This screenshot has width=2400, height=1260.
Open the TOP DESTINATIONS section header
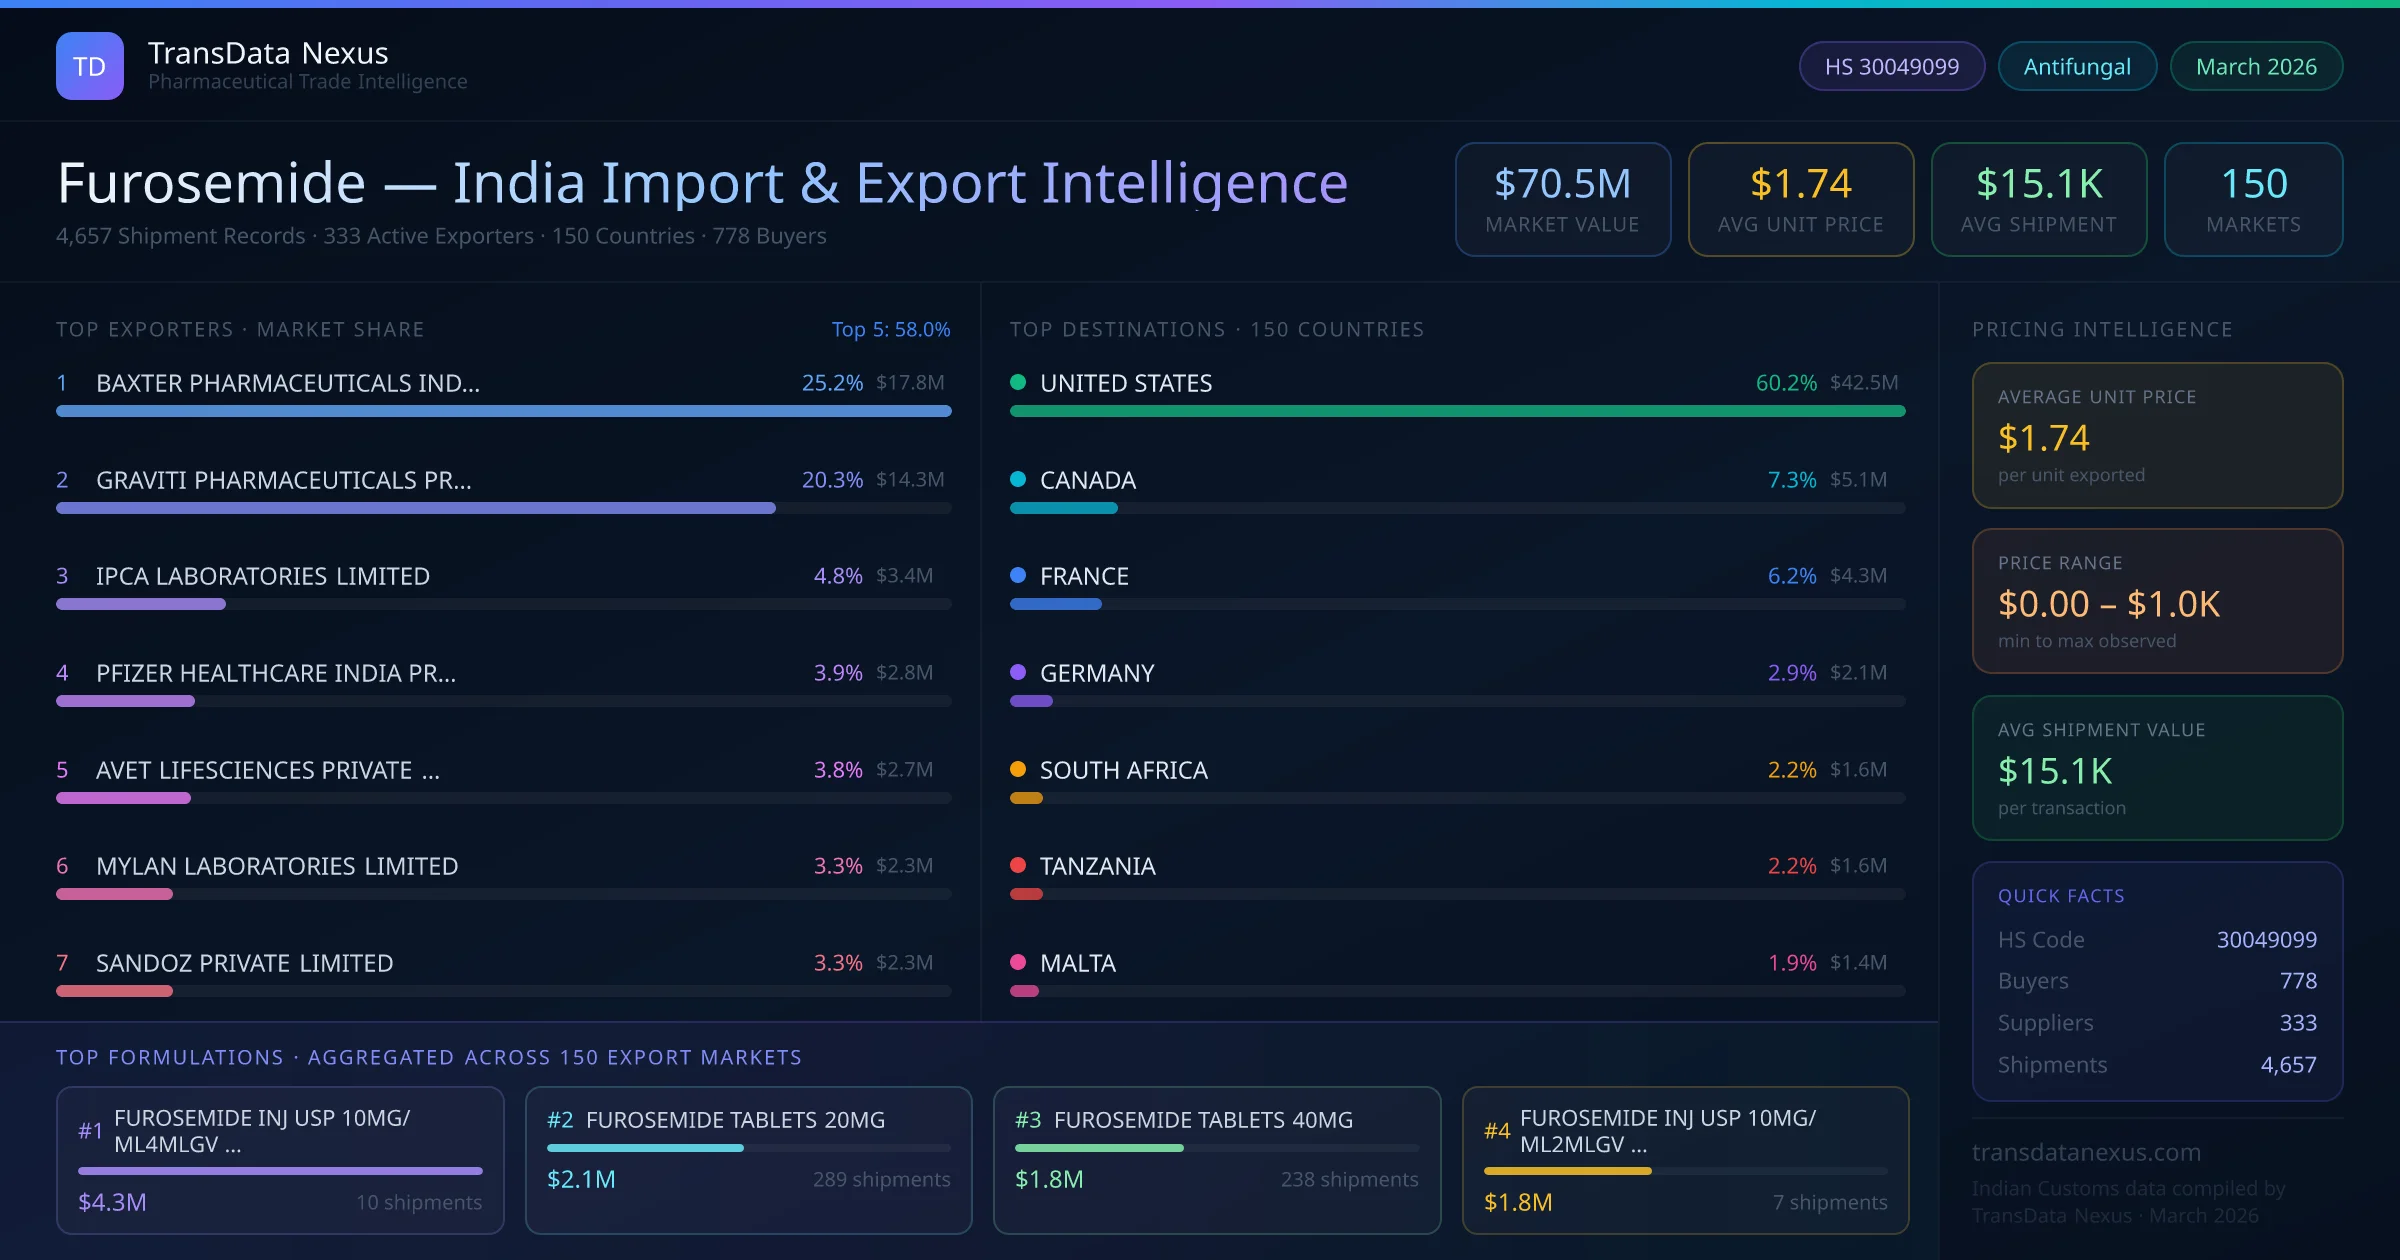click(1216, 329)
